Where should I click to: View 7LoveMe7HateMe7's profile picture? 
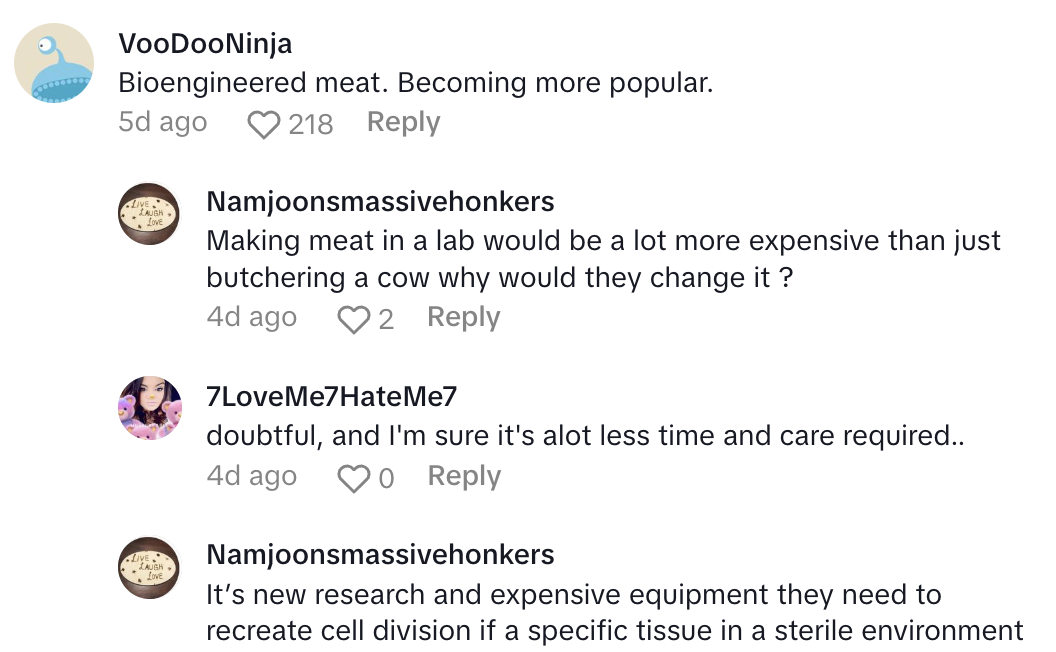click(x=150, y=408)
